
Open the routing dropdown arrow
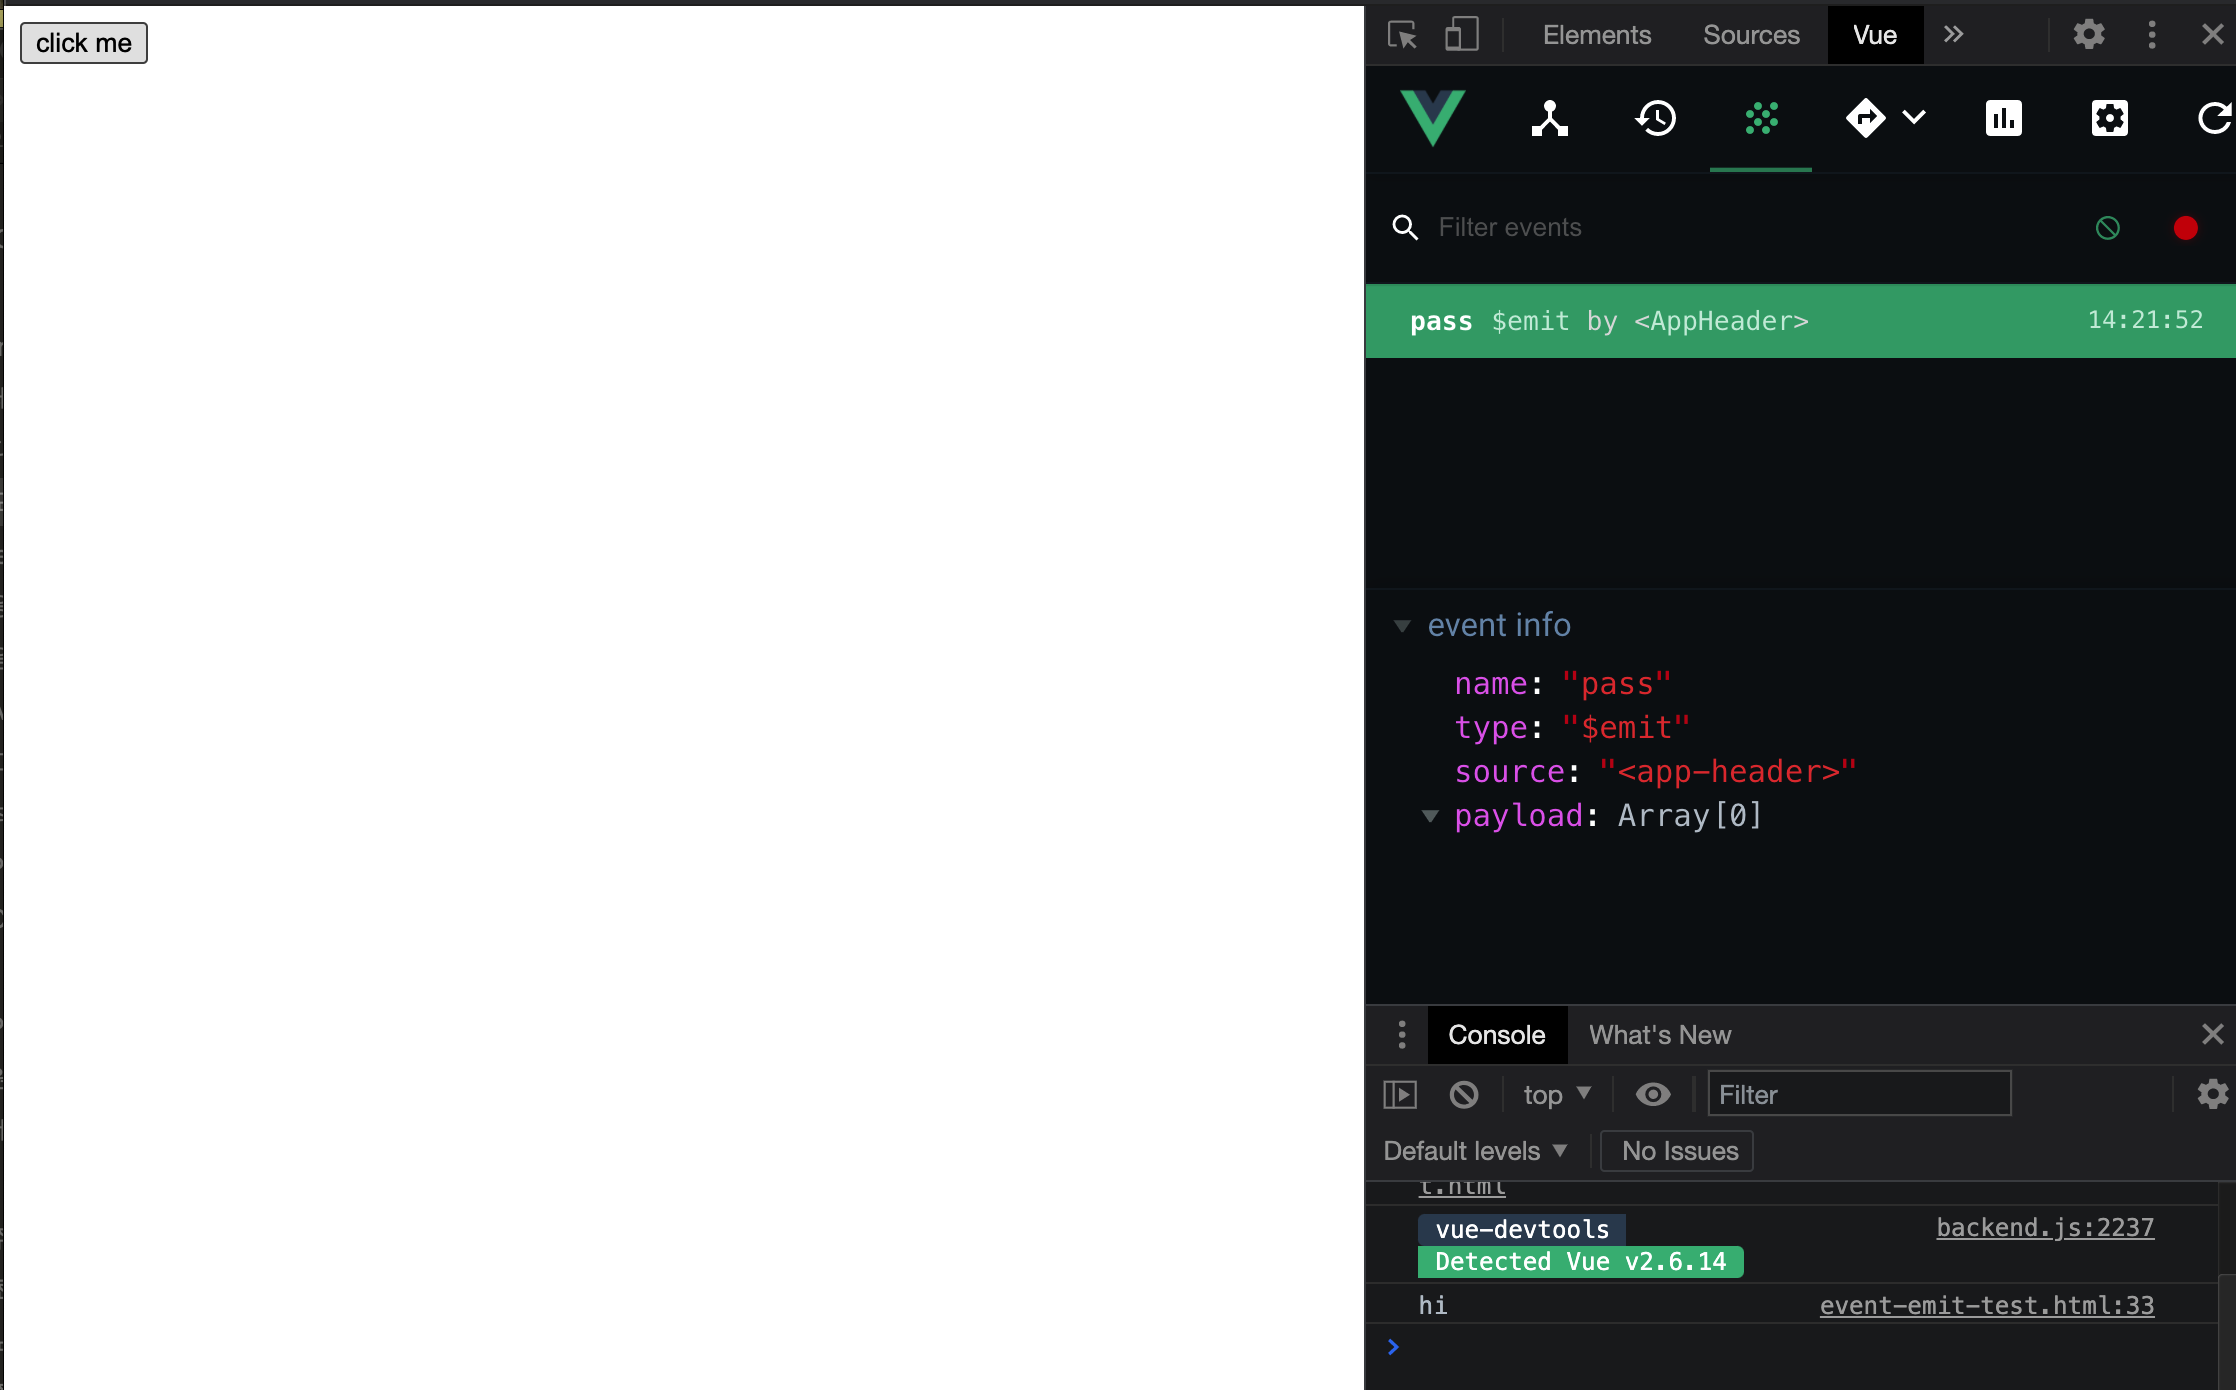pos(1914,118)
